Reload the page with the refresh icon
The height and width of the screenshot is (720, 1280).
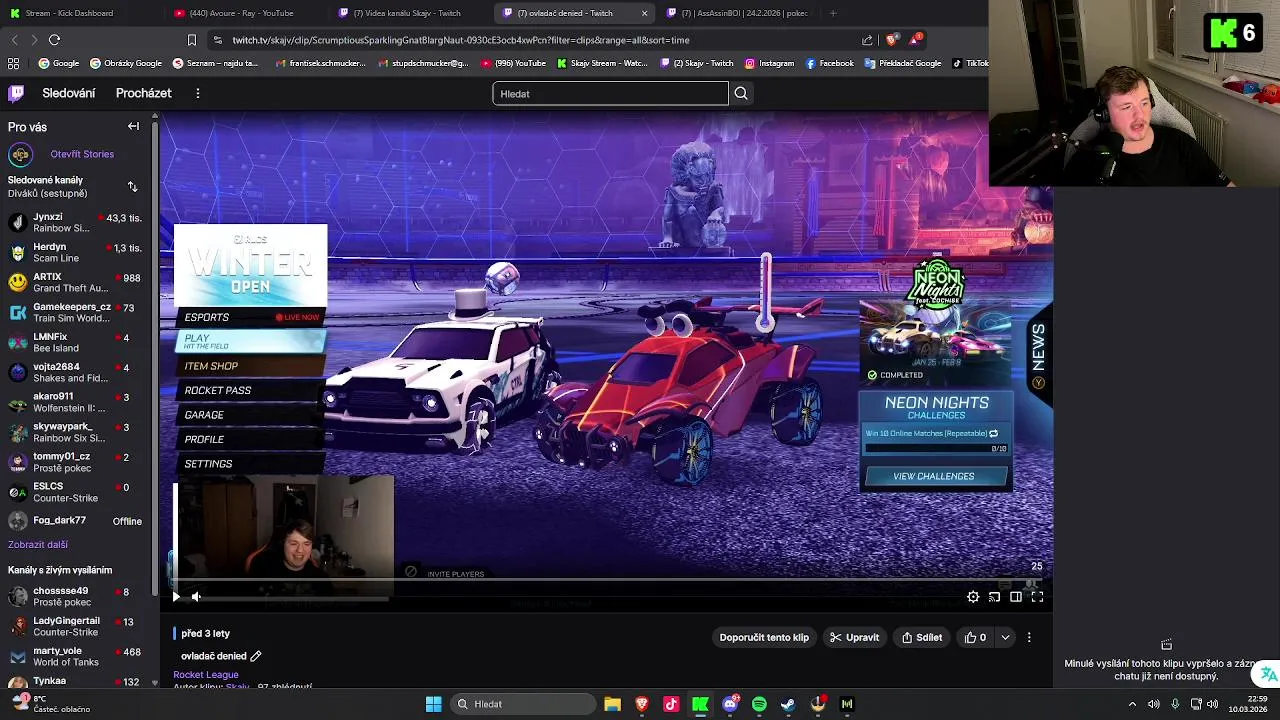[x=54, y=40]
